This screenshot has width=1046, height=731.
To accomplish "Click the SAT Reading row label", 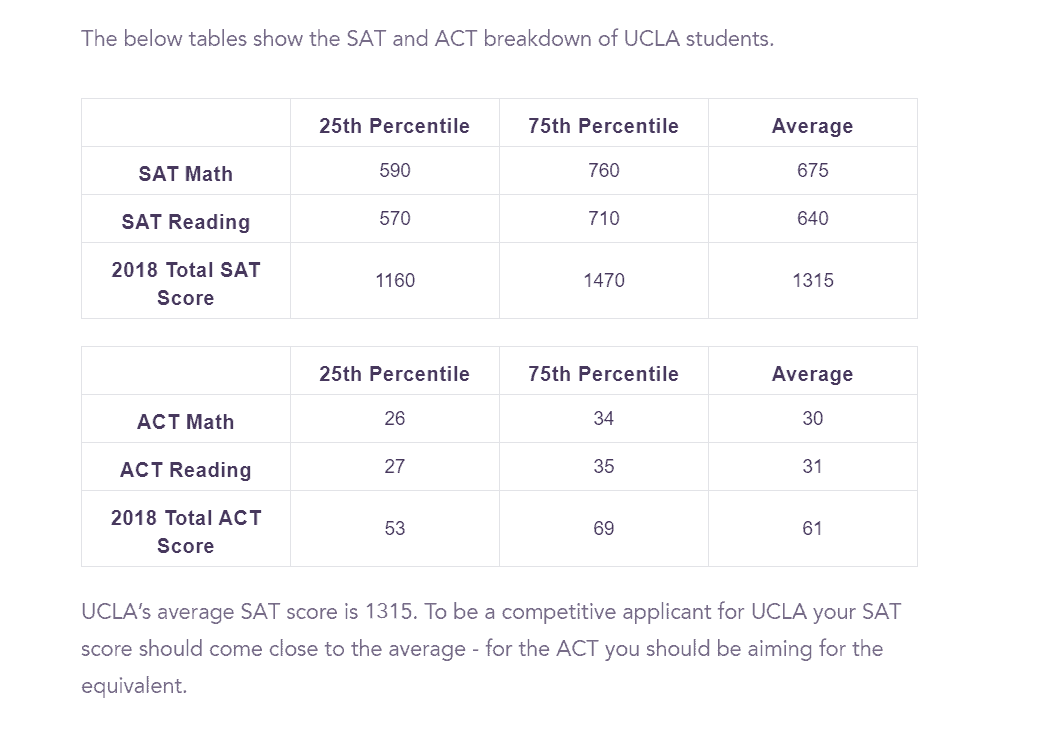I will click(x=185, y=222).
